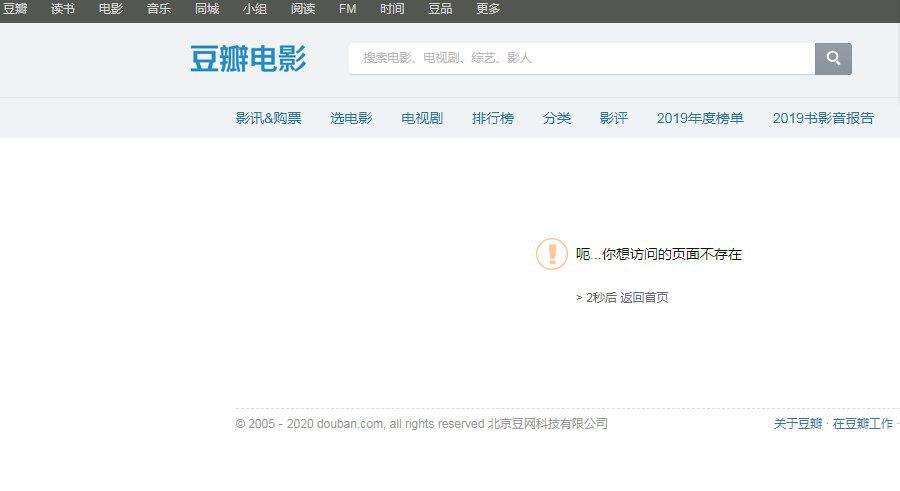Select 分类 in the navigation bar
This screenshot has width=900, height=491.
pos(557,118)
